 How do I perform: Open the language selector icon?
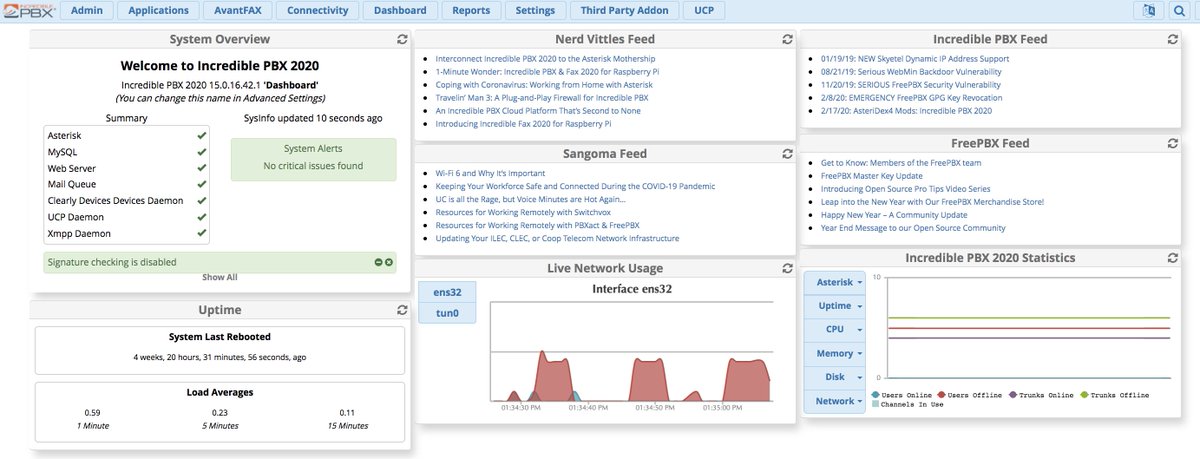click(x=1147, y=11)
